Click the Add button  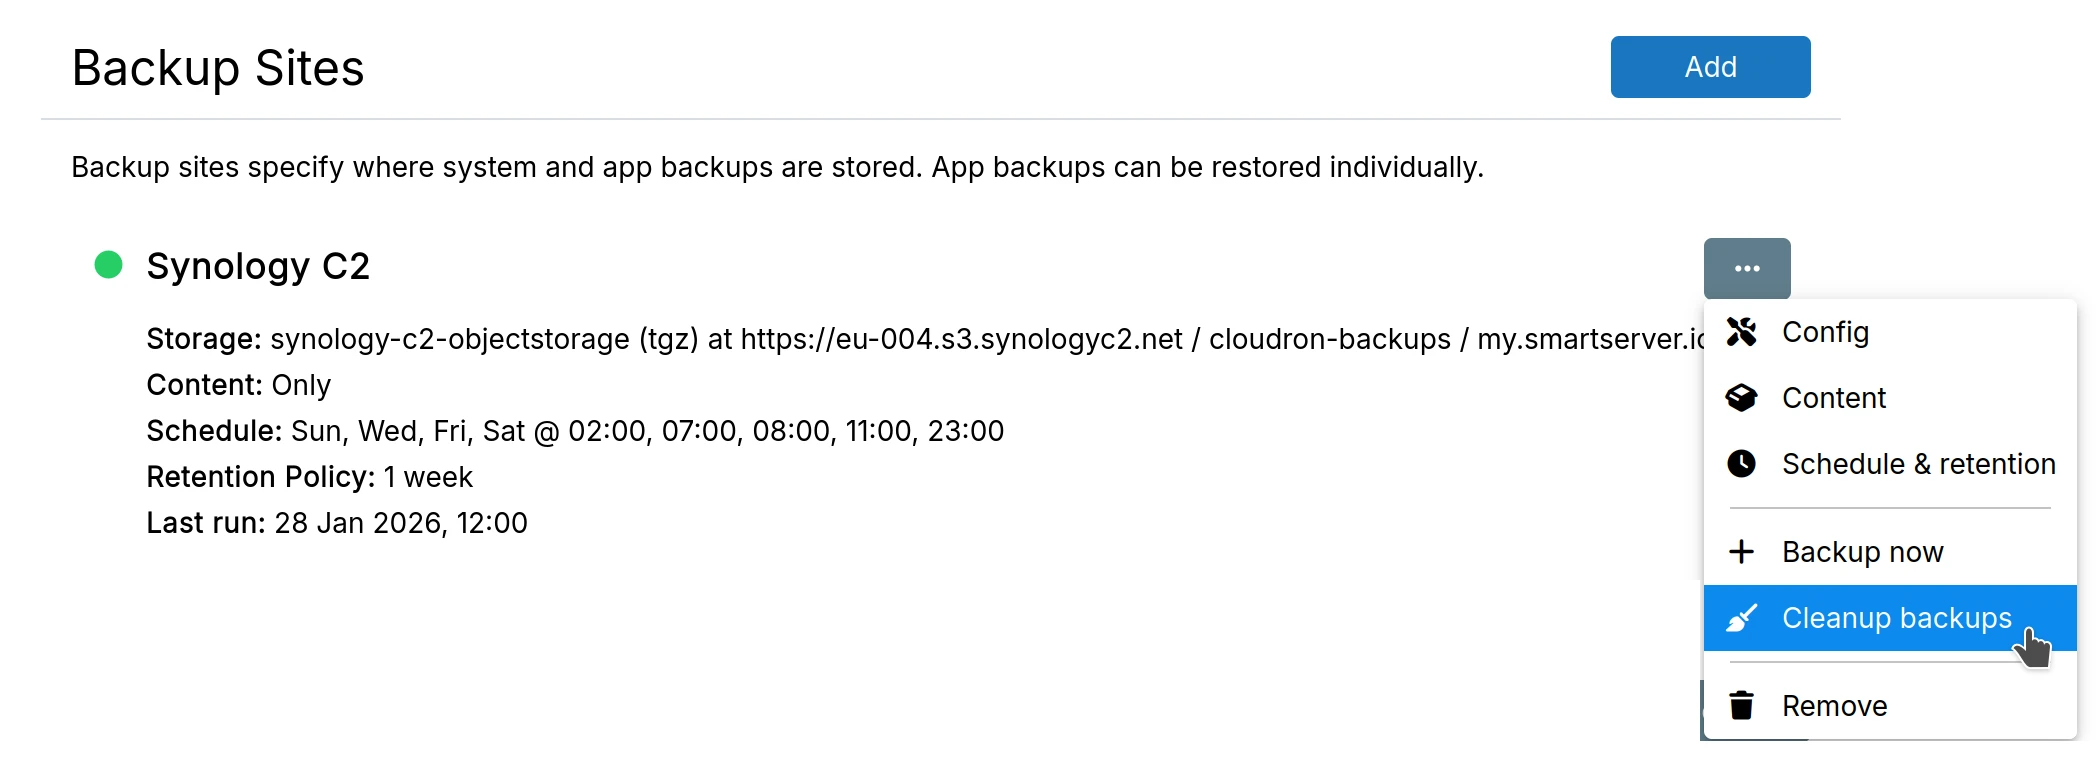[1709, 67]
